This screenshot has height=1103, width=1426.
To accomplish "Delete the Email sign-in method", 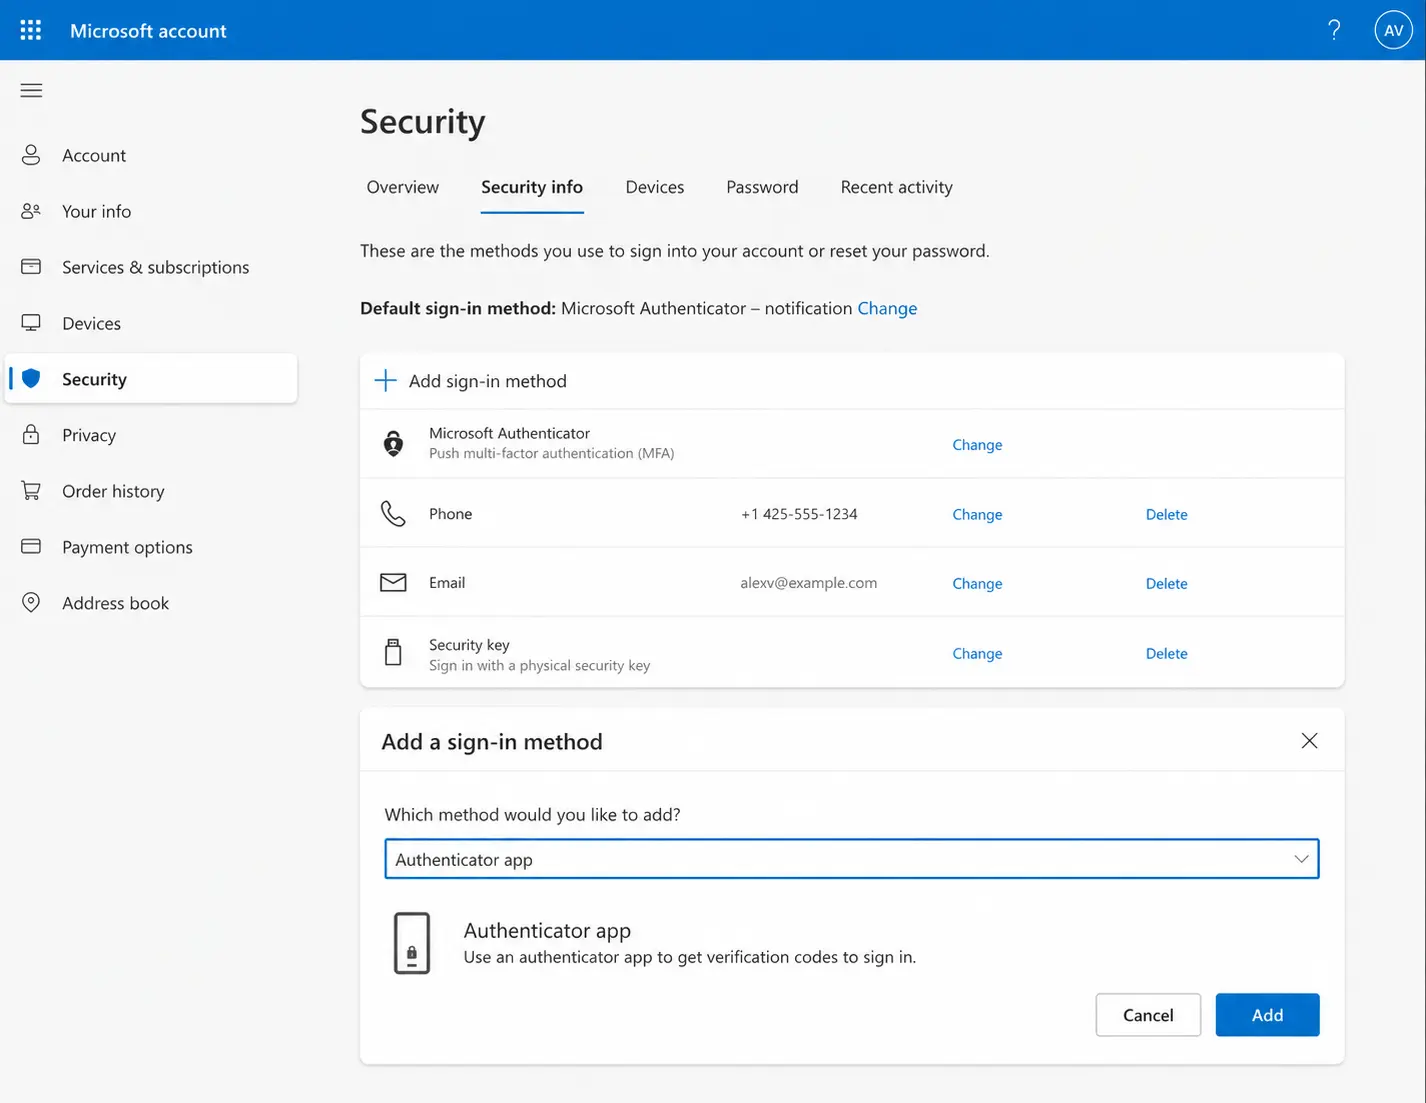I will [1167, 584].
